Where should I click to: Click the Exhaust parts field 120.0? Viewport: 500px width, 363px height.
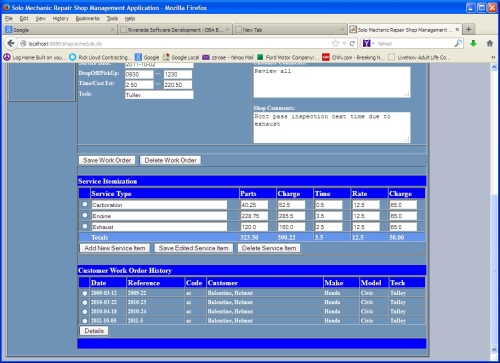pyautogui.click(x=254, y=227)
